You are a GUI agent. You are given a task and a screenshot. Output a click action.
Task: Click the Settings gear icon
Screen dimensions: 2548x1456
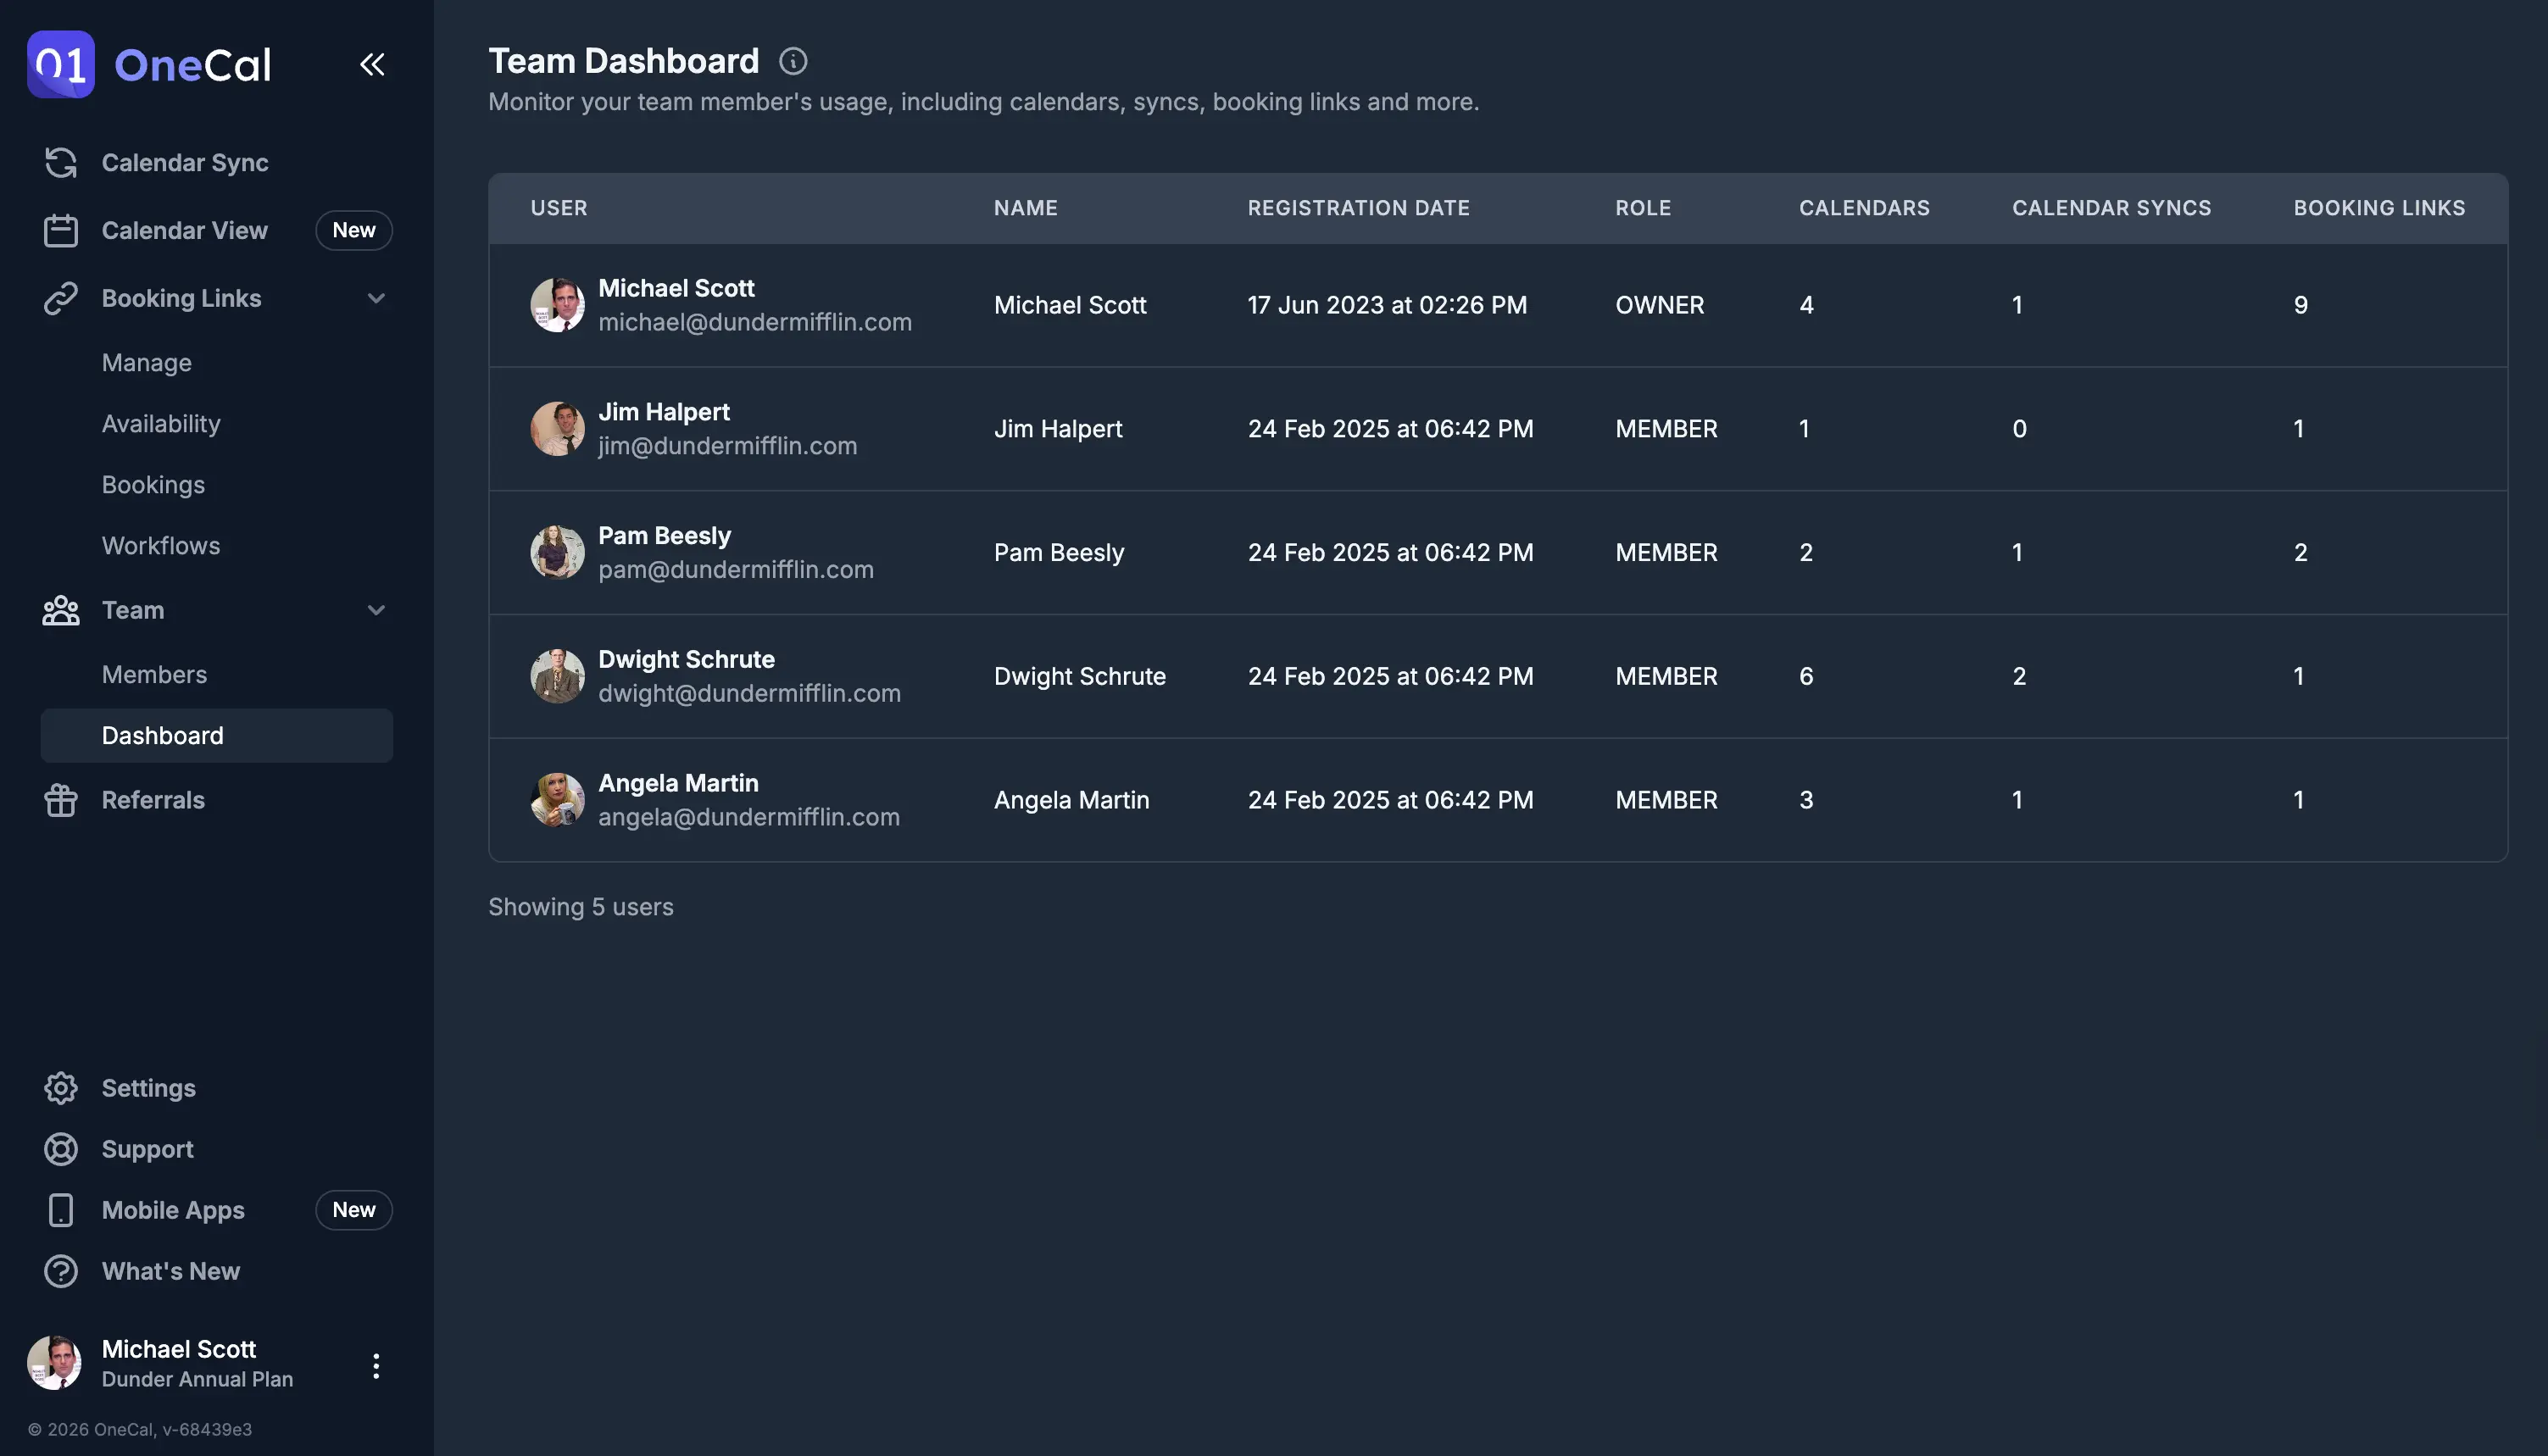pyautogui.click(x=61, y=1088)
